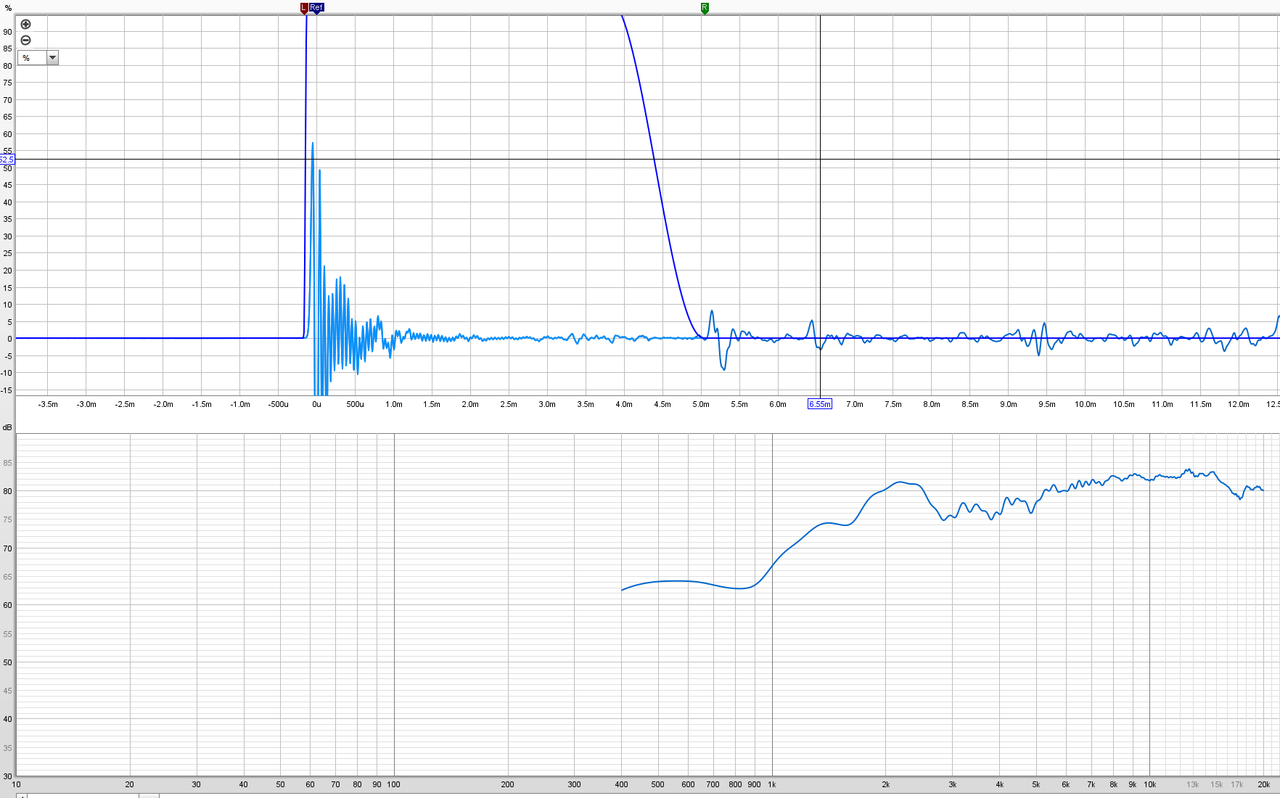The height and width of the screenshot is (798, 1280).
Task: Select the blue Ref marker
Action: pyautogui.click(x=317, y=7)
